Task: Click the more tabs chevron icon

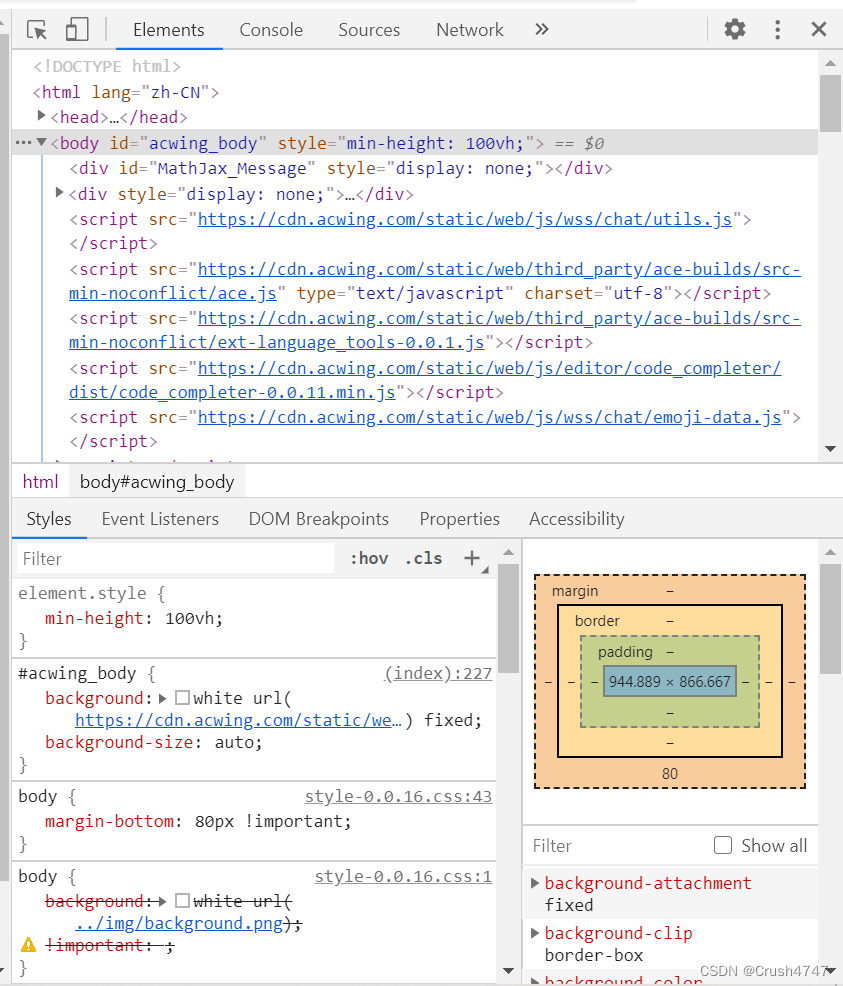Action: [x=541, y=29]
